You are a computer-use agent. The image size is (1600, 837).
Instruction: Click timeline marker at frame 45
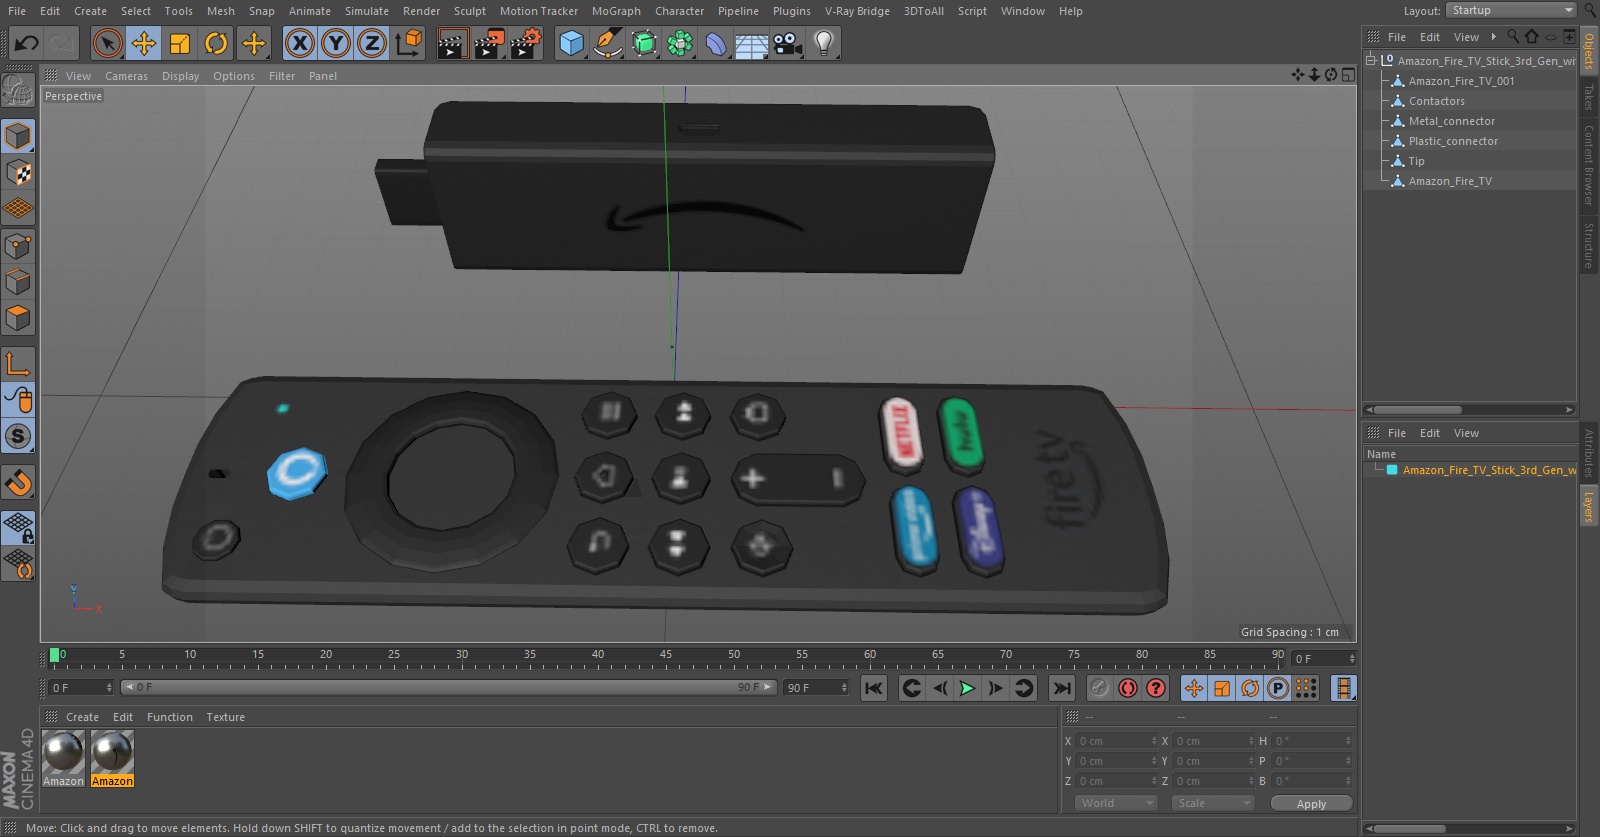(x=666, y=655)
